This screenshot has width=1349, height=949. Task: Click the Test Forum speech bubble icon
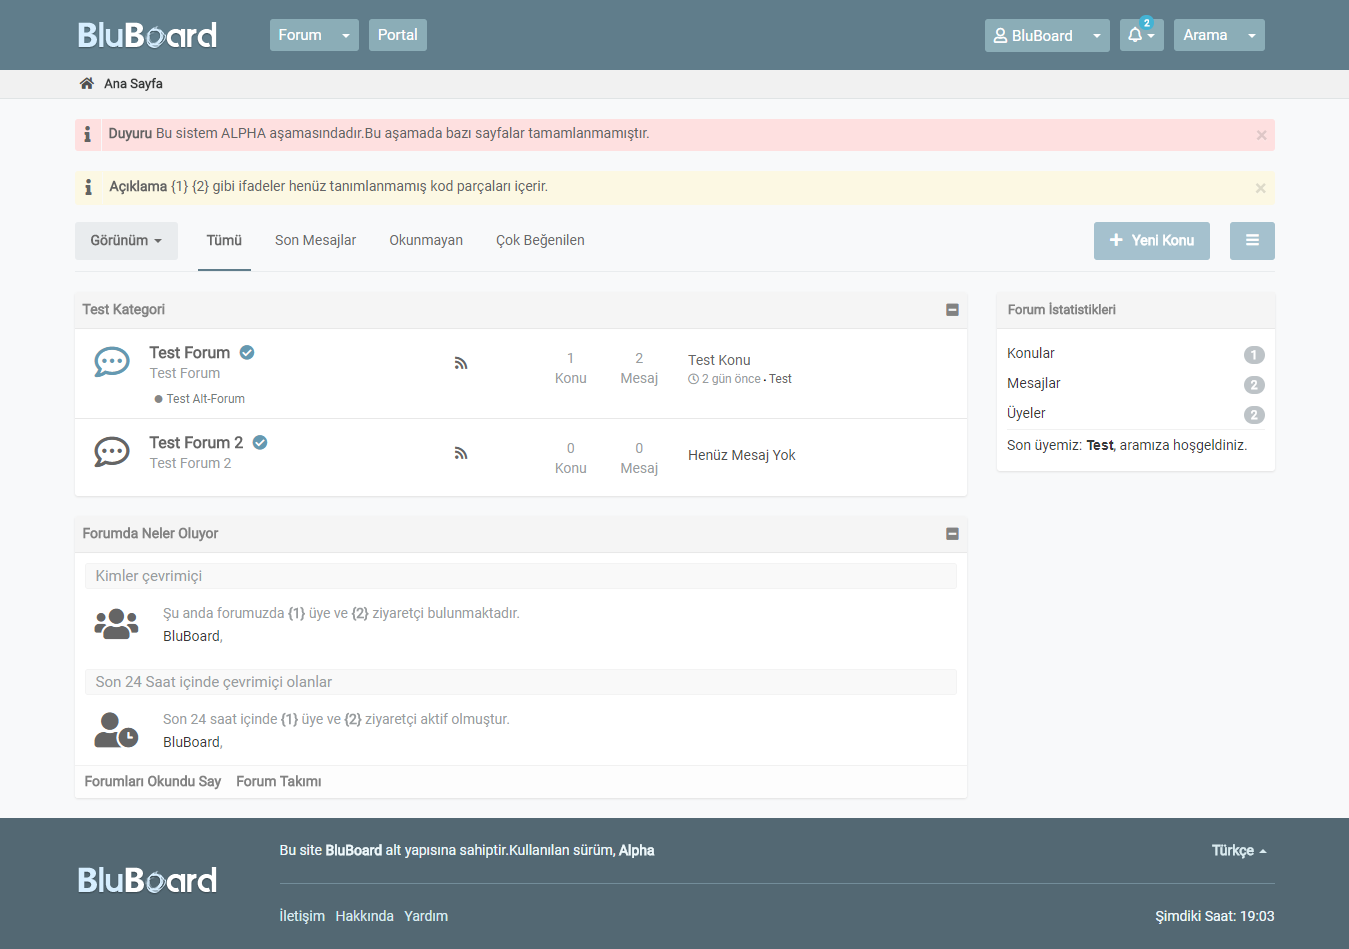pos(112,362)
